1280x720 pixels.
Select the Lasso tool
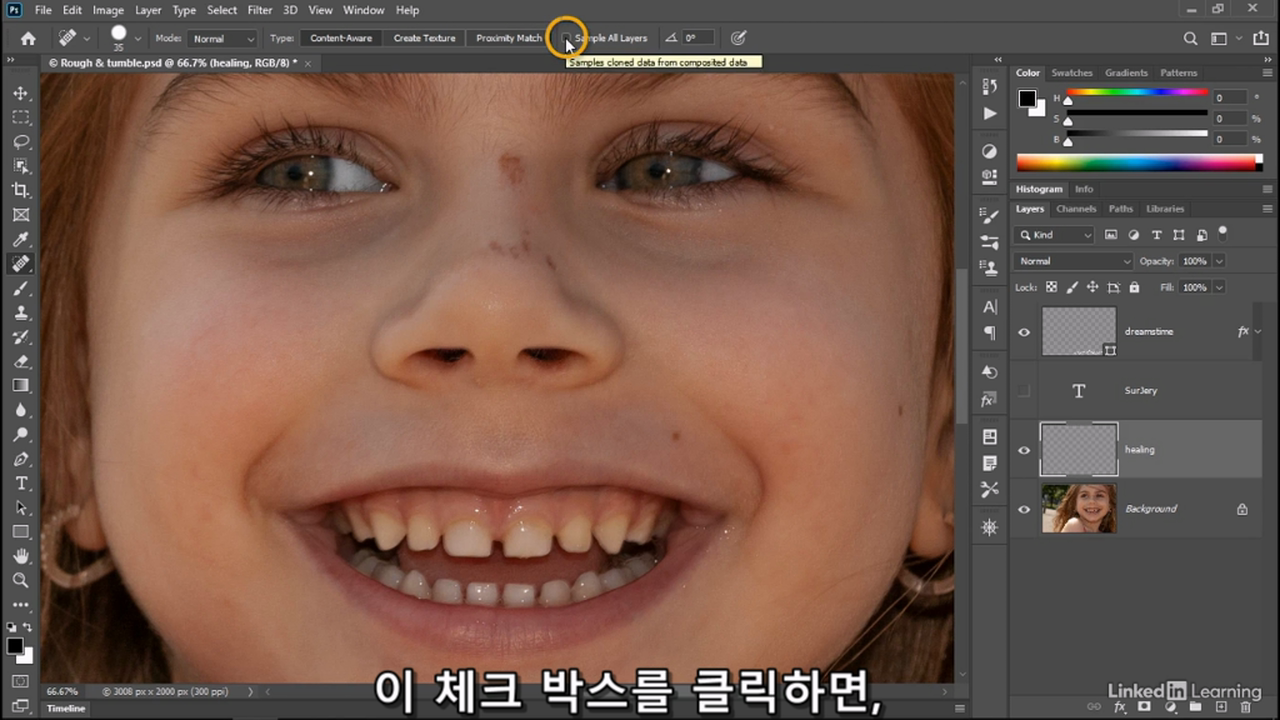click(x=21, y=141)
